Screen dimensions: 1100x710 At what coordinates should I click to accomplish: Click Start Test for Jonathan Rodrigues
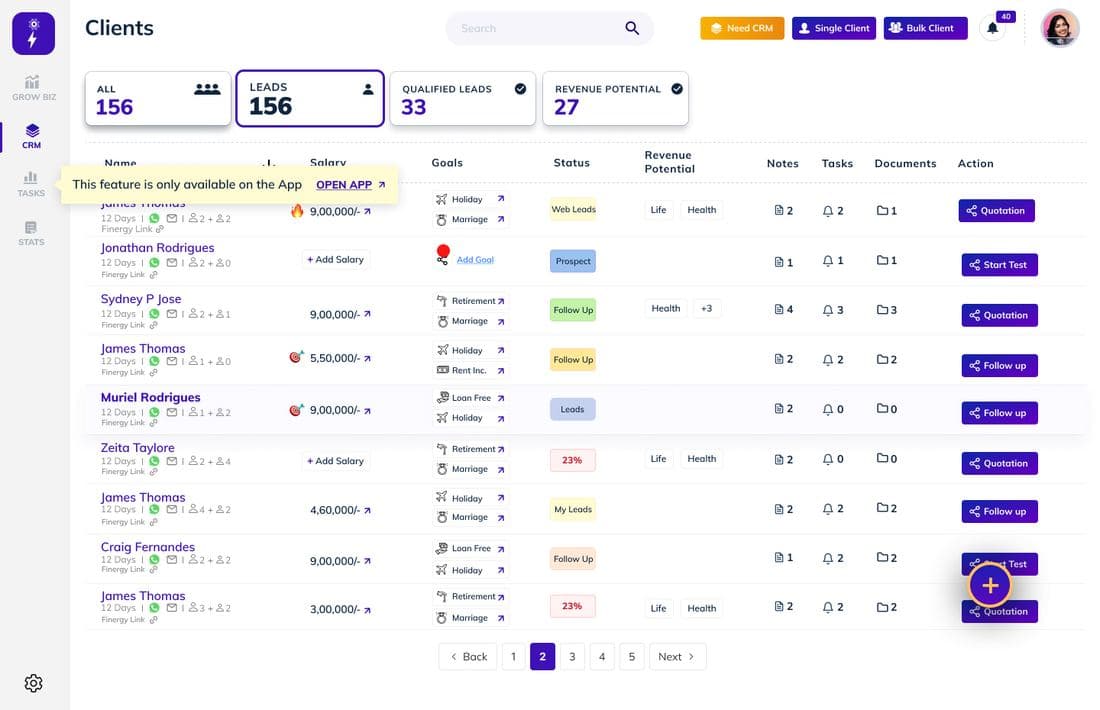[x=999, y=264]
